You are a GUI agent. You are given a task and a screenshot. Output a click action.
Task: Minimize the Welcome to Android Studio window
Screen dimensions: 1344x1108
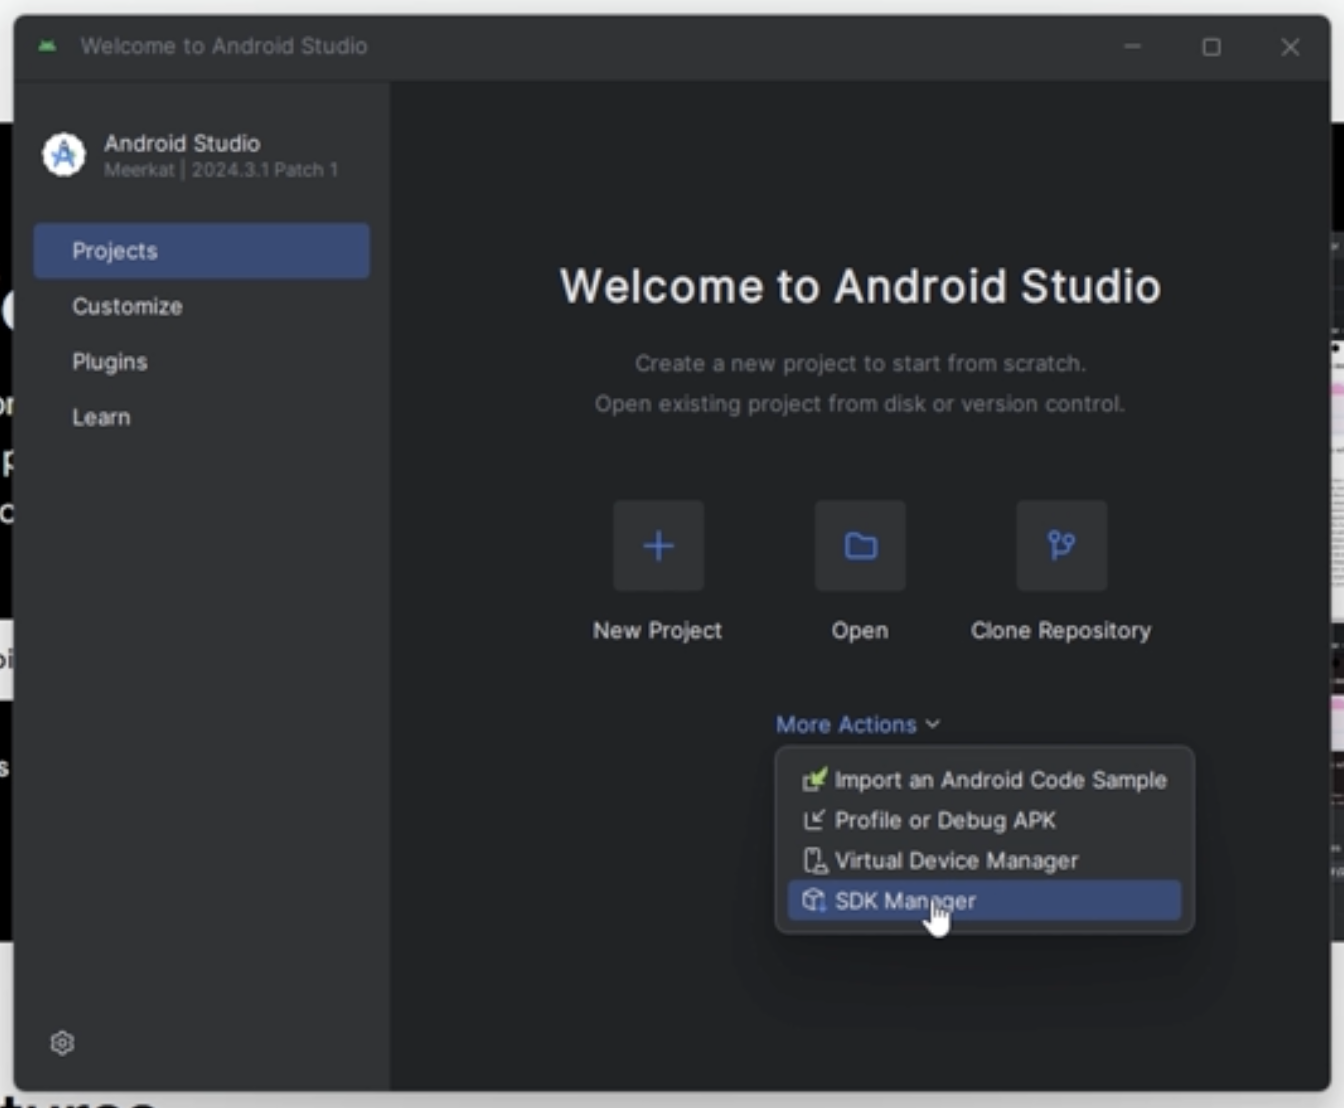pyautogui.click(x=1132, y=46)
